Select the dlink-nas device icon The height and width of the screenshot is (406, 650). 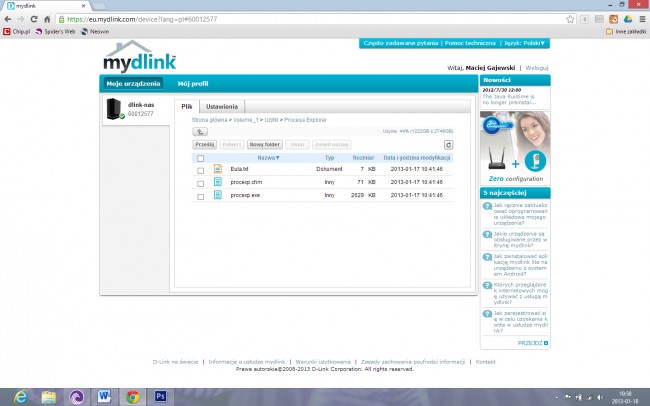tap(114, 109)
